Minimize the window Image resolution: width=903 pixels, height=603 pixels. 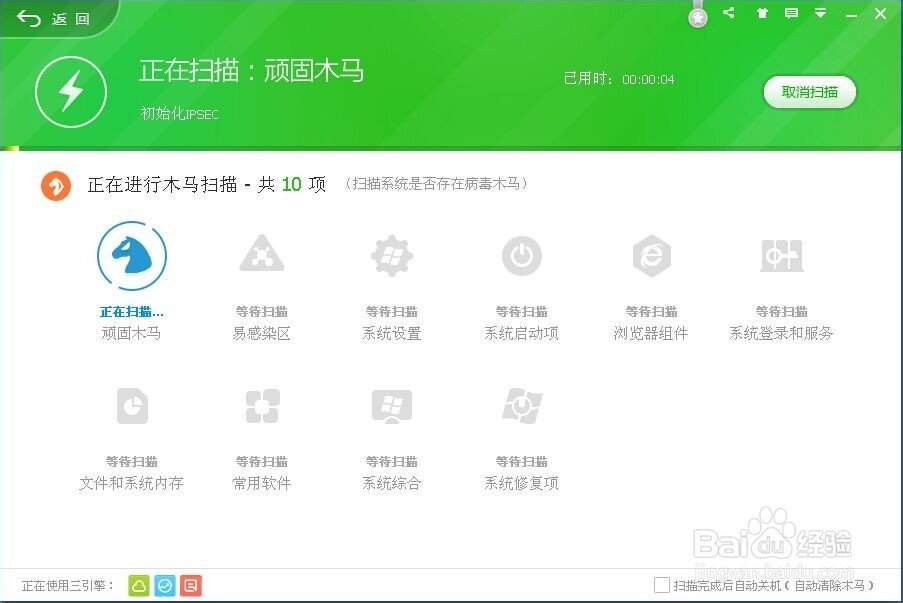[851, 13]
